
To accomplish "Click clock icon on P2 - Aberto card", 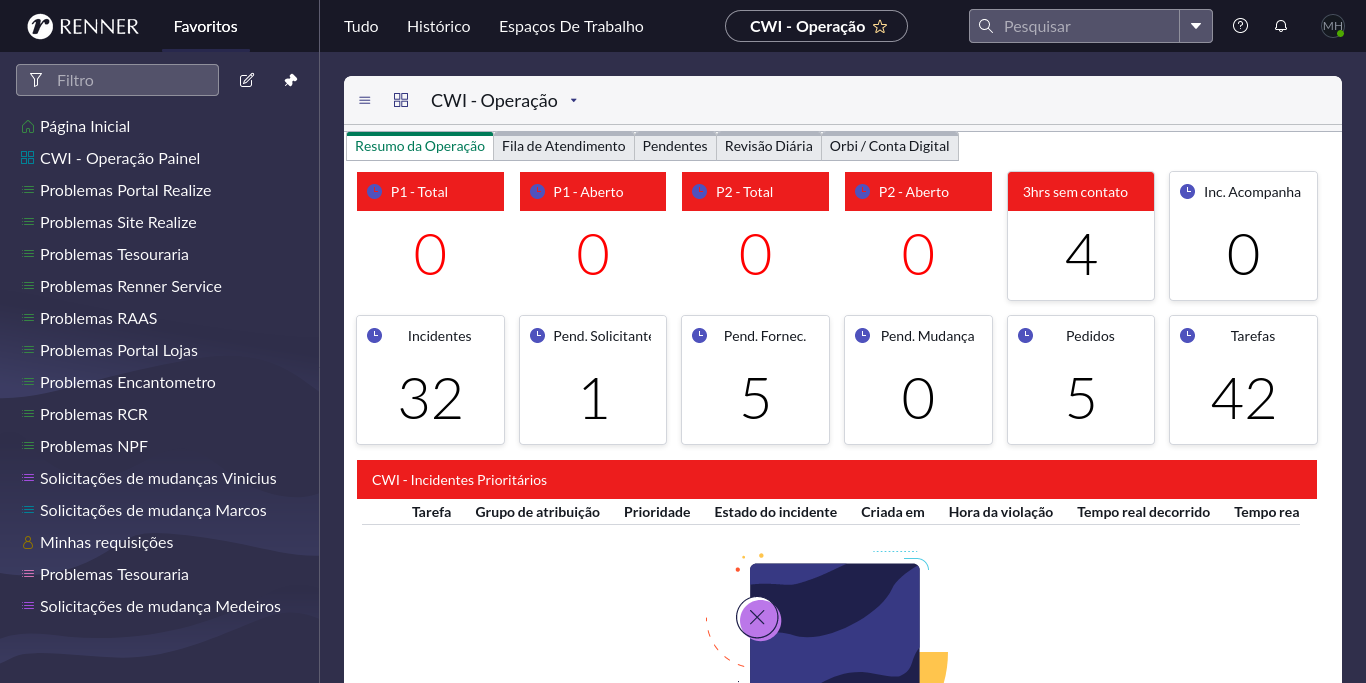I will 863,191.
